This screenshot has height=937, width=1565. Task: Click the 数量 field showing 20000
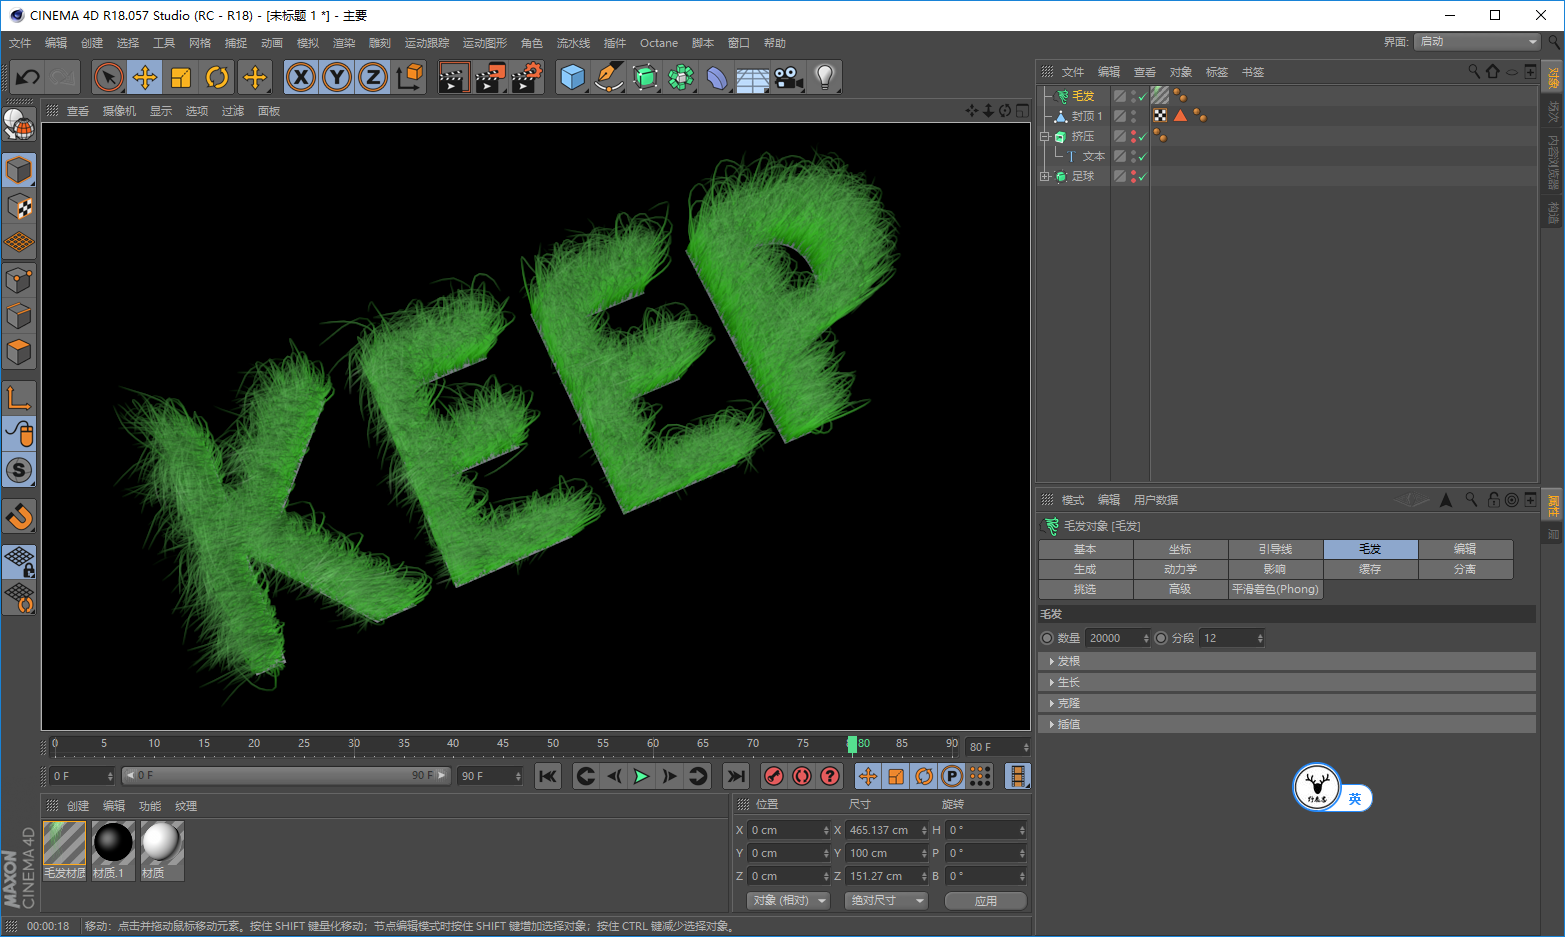[x=1118, y=638]
